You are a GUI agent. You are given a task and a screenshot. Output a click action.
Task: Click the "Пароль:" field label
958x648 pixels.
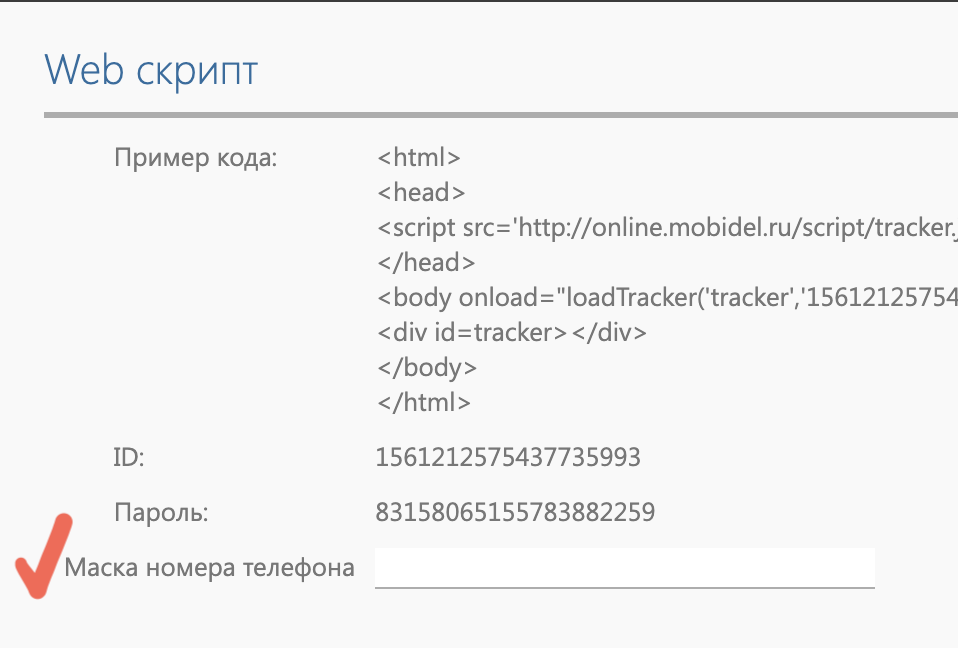[161, 513]
